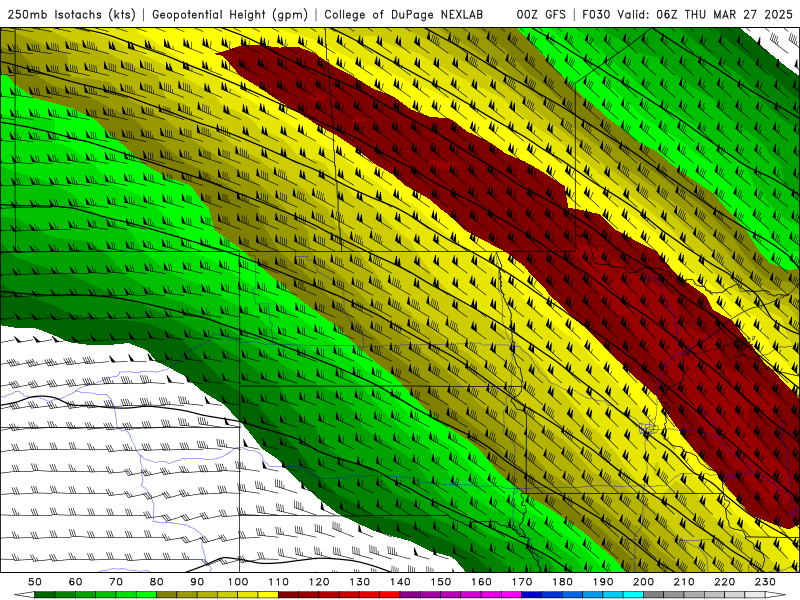Click the 'Geopotential Height (gpm)' title text

tap(230, 15)
